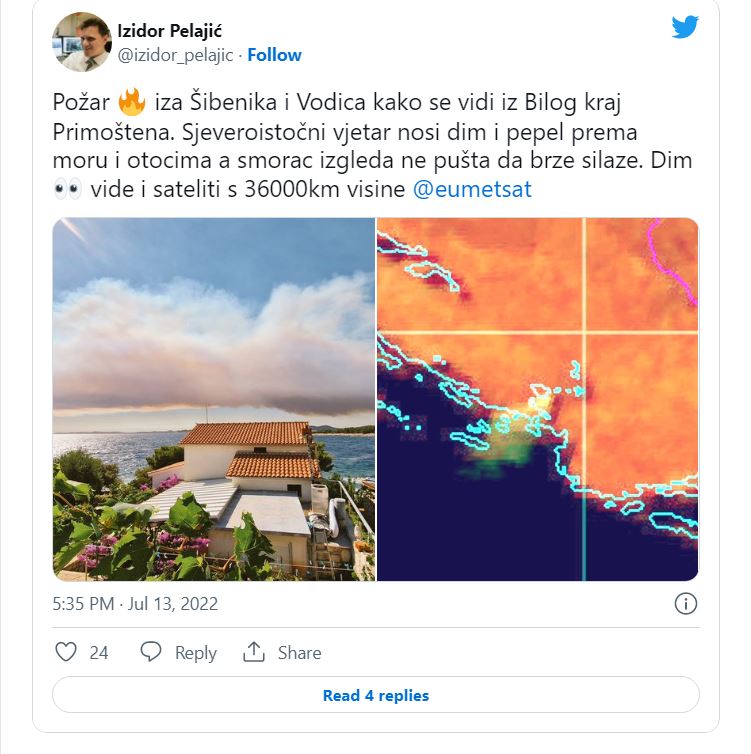Image resolution: width=751 pixels, height=754 pixels.
Task: Click the reply speech bubble icon
Action: click(x=151, y=652)
